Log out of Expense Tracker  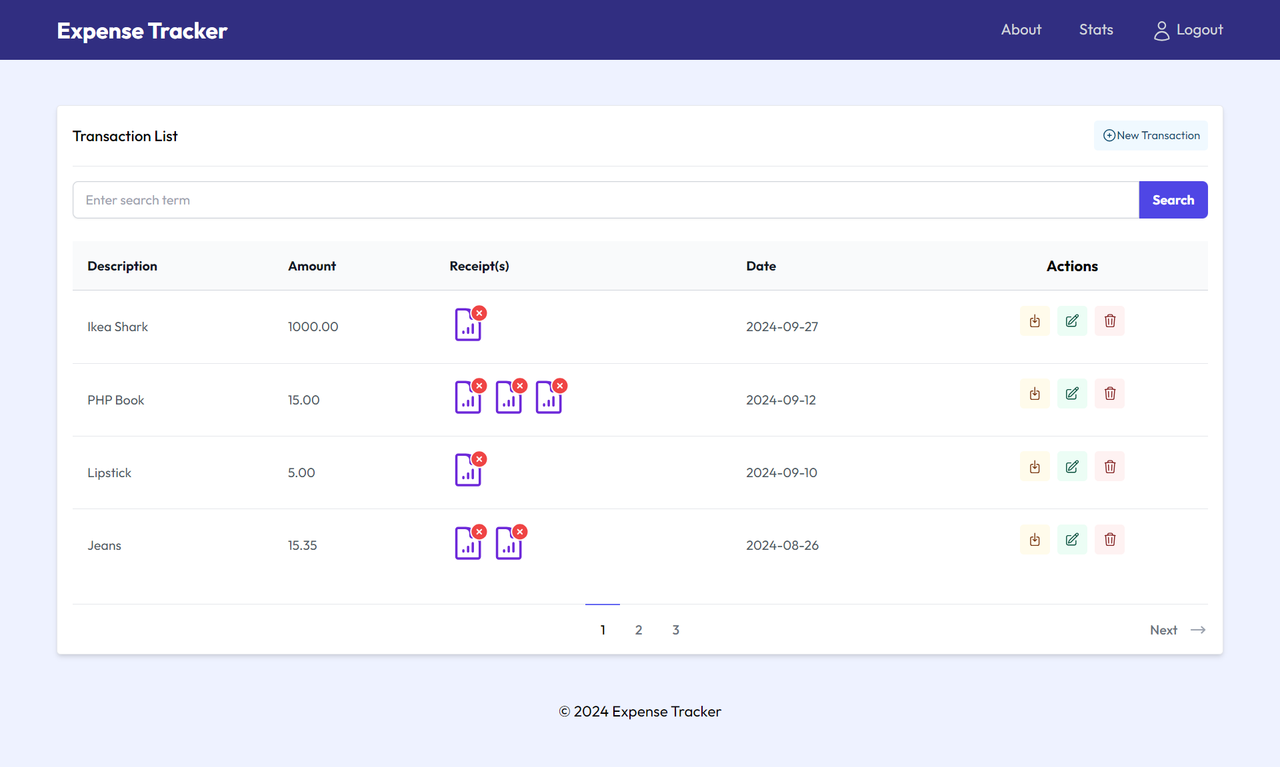click(1199, 30)
